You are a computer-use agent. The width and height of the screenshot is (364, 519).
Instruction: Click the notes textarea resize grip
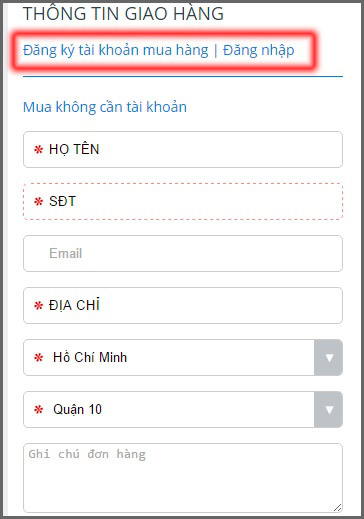click(x=338, y=507)
